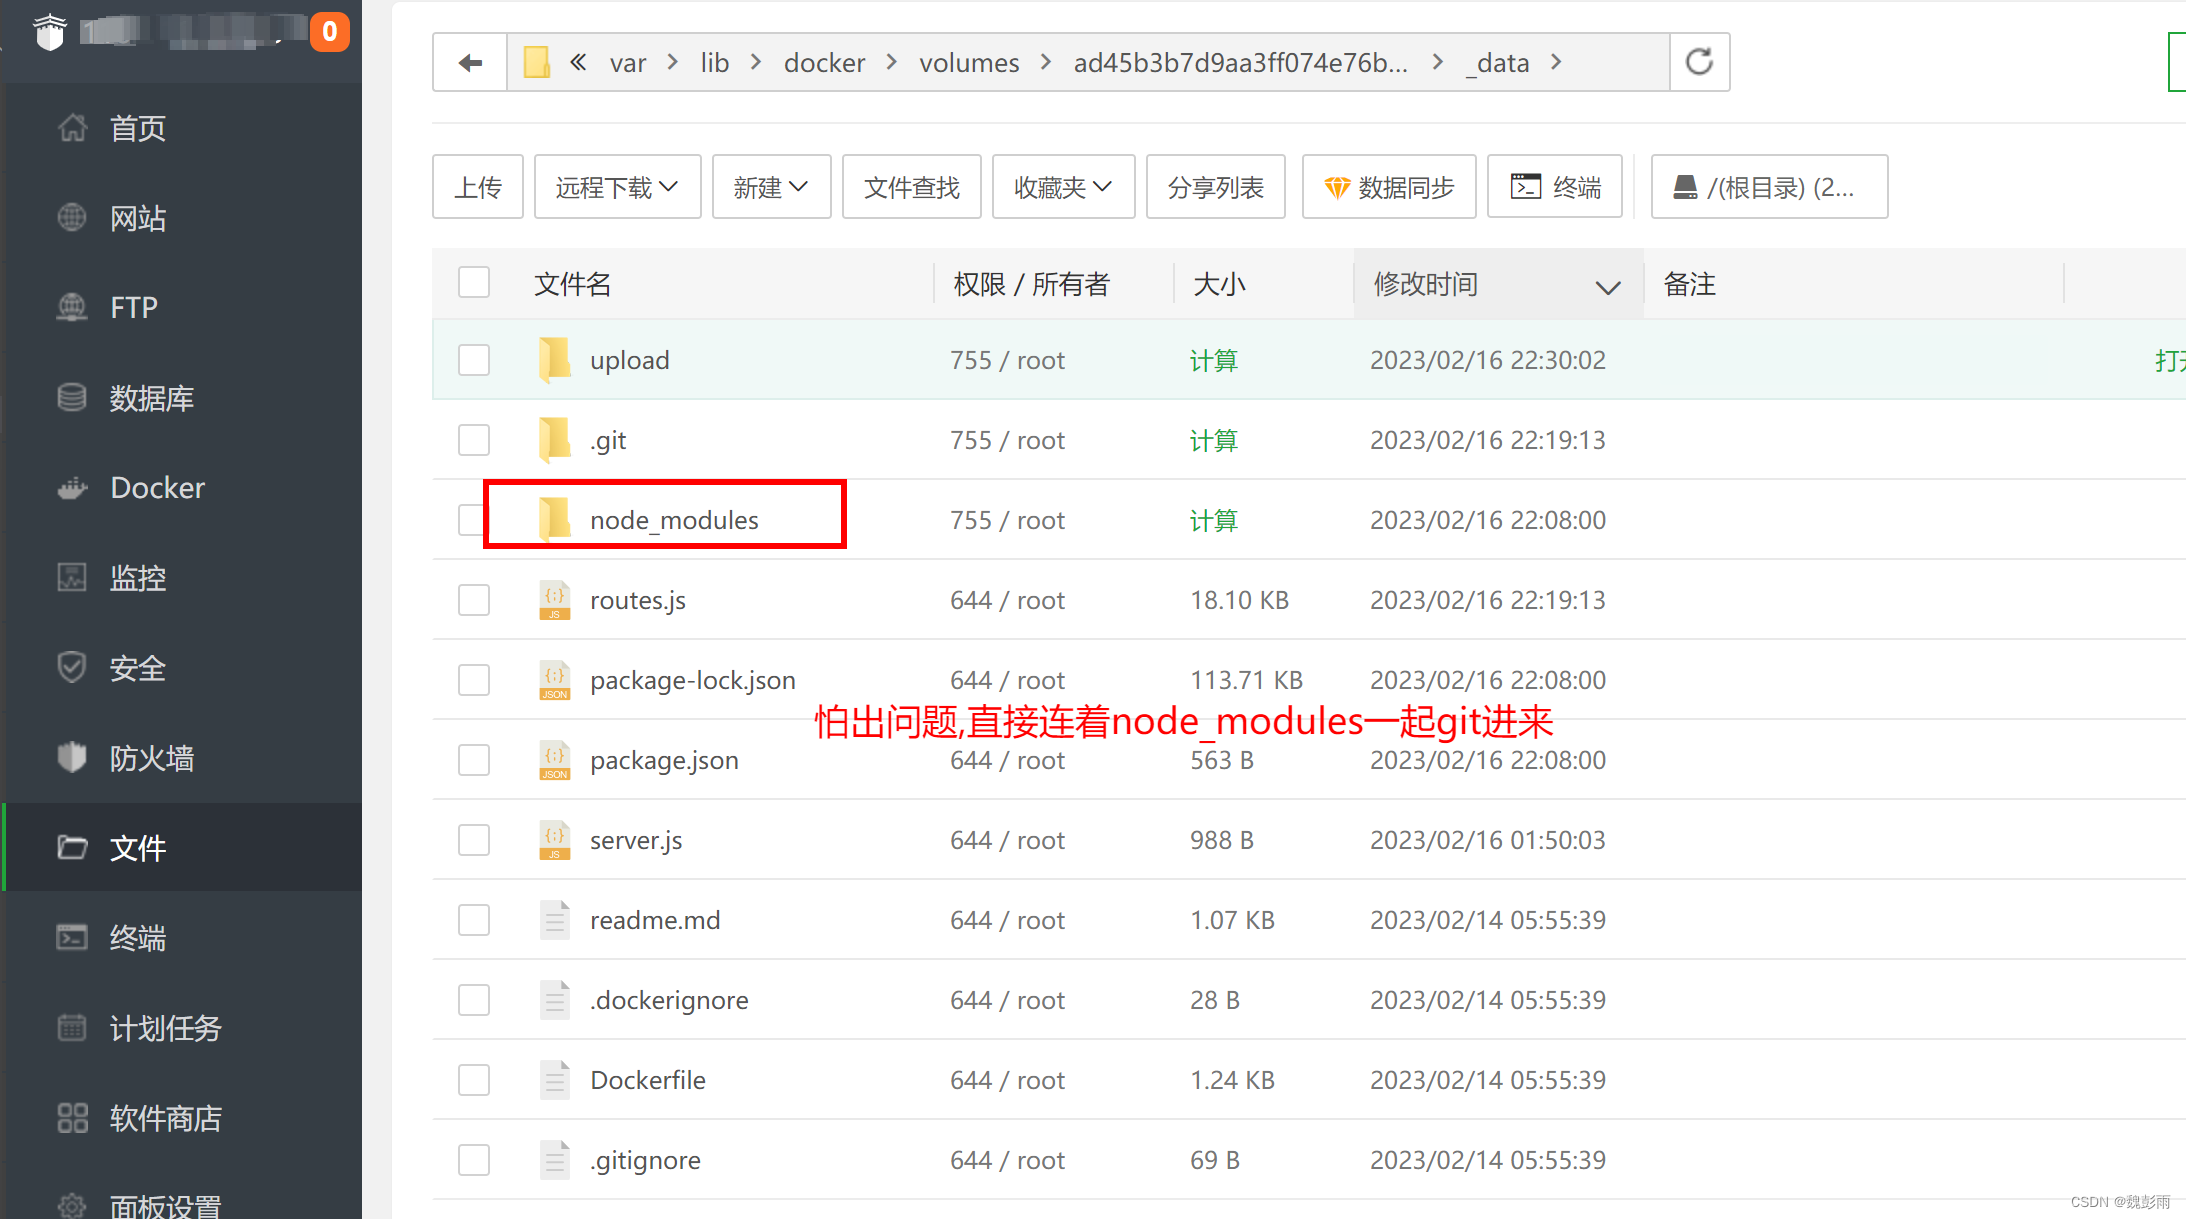Click the 上传 upload button
Image resolution: width=2186 pixels, height=1219 pixels.
478,187
